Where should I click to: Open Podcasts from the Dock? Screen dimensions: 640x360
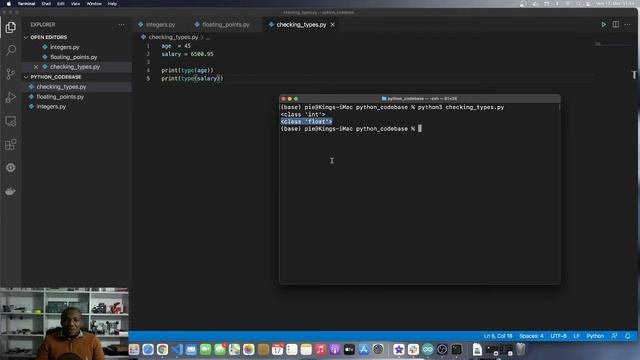[335, 349]
